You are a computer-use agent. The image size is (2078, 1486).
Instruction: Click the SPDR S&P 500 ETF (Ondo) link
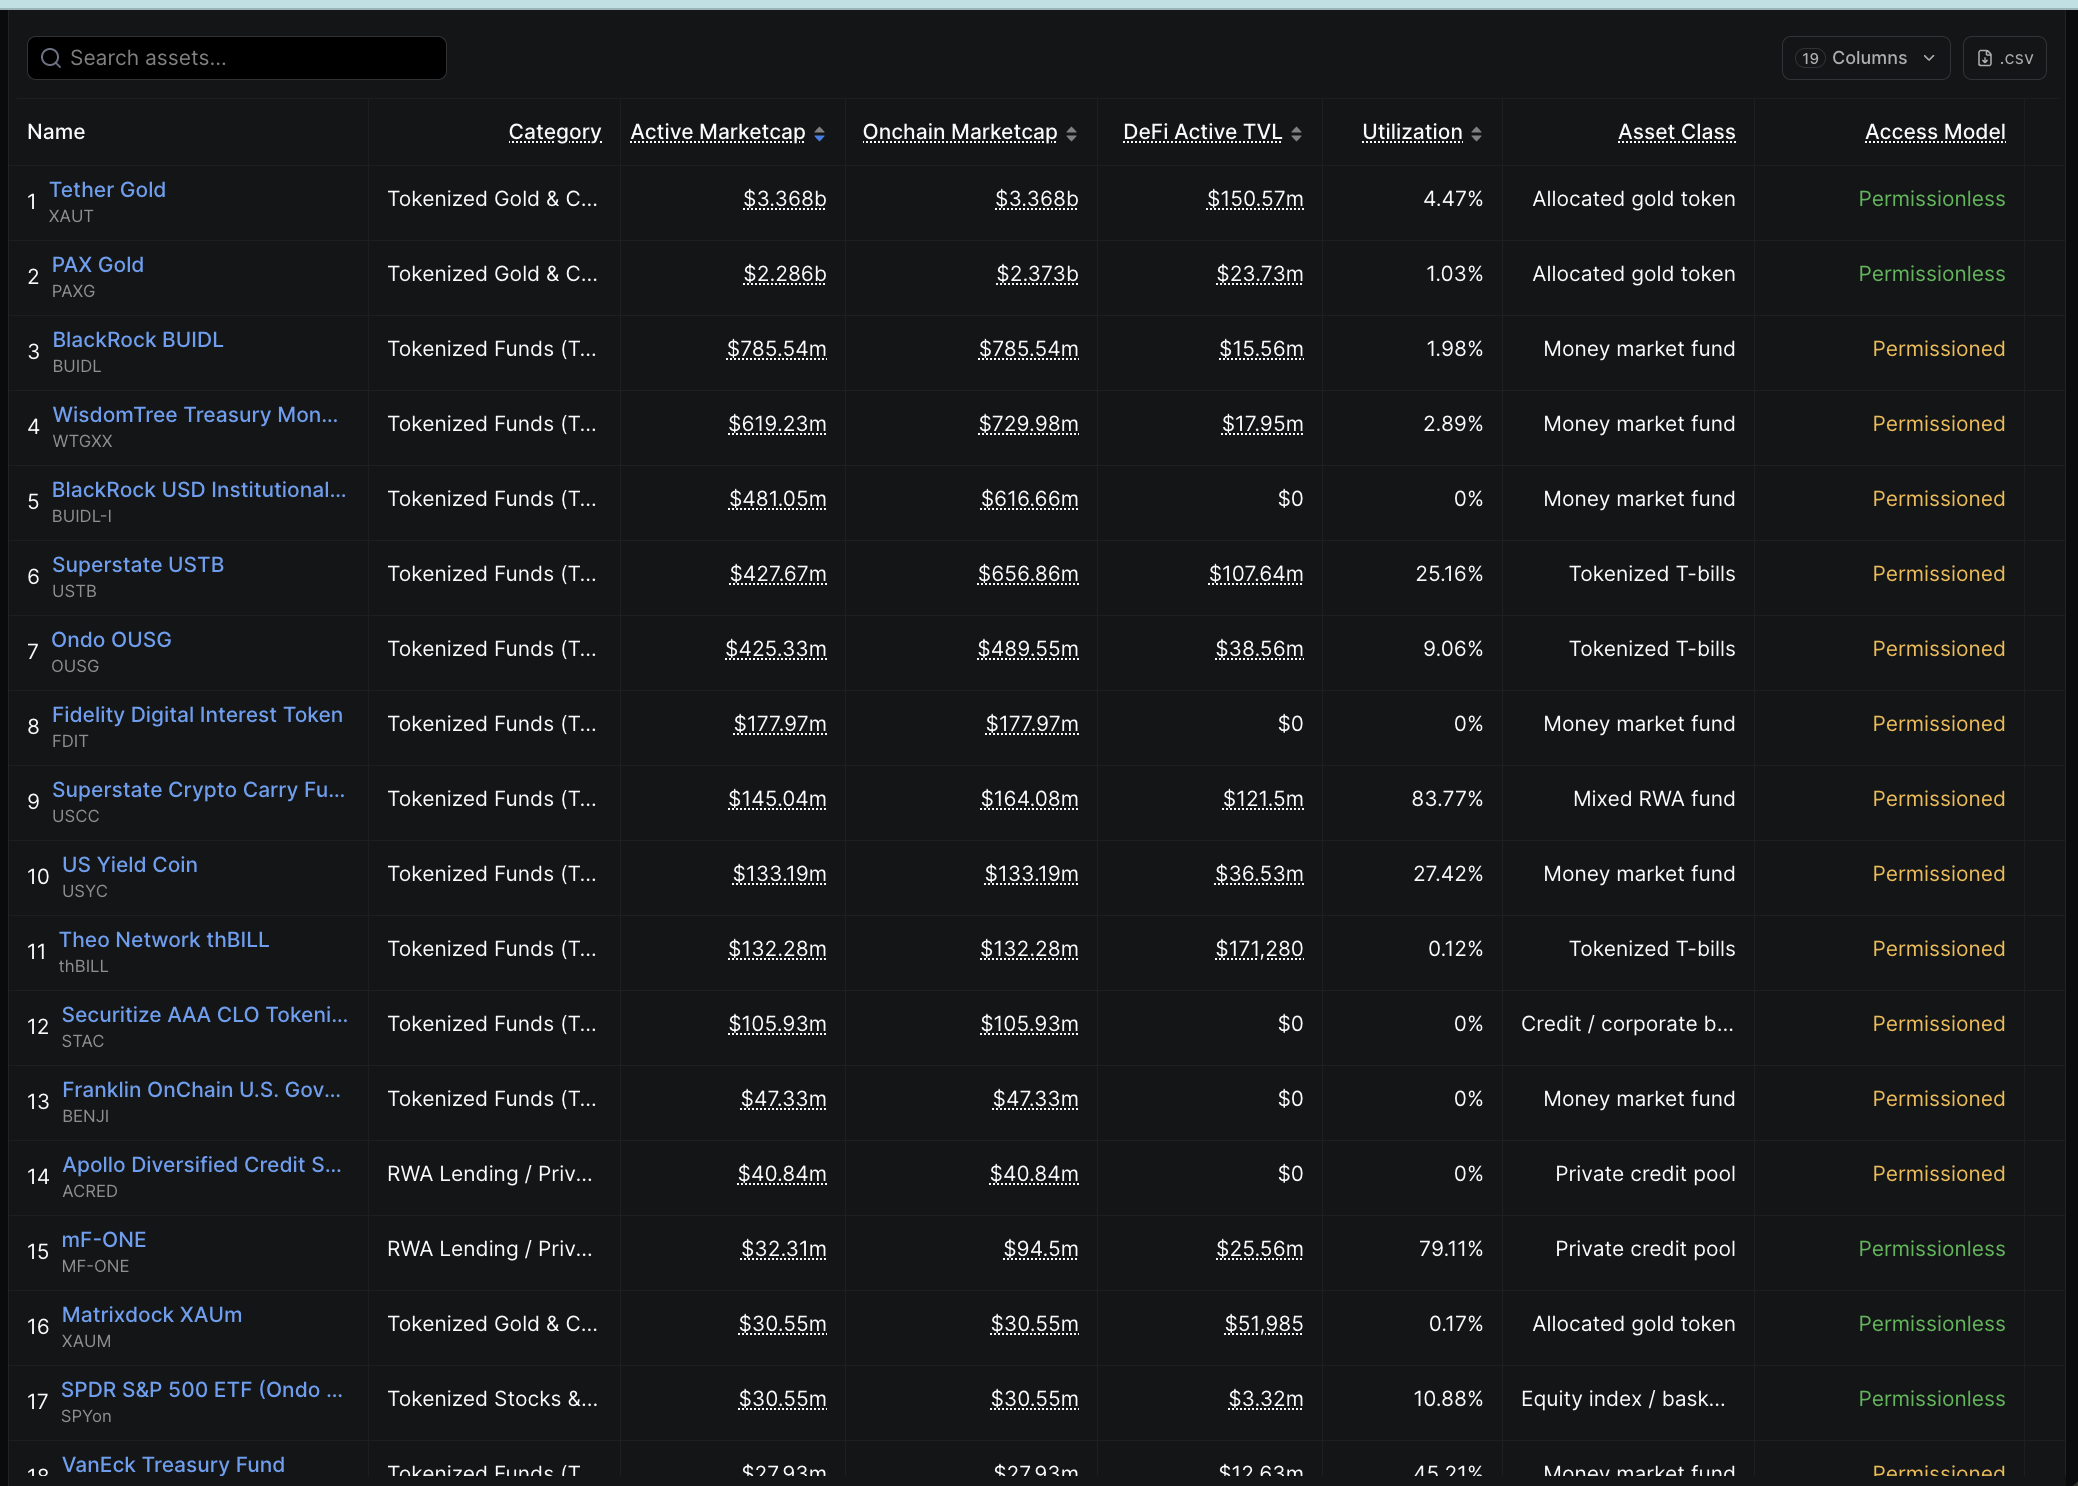point(201,1389)
